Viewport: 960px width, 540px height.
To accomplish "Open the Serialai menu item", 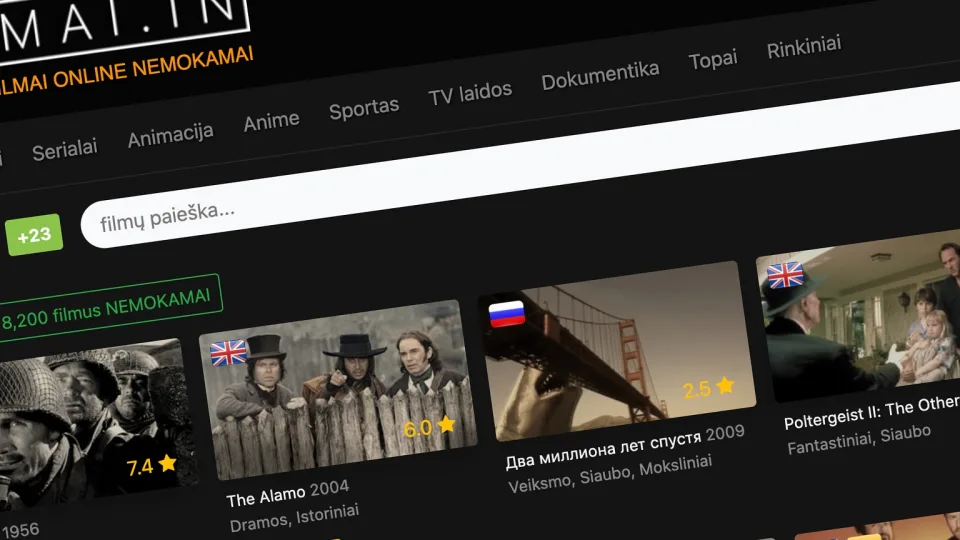I will coord(64,149).
